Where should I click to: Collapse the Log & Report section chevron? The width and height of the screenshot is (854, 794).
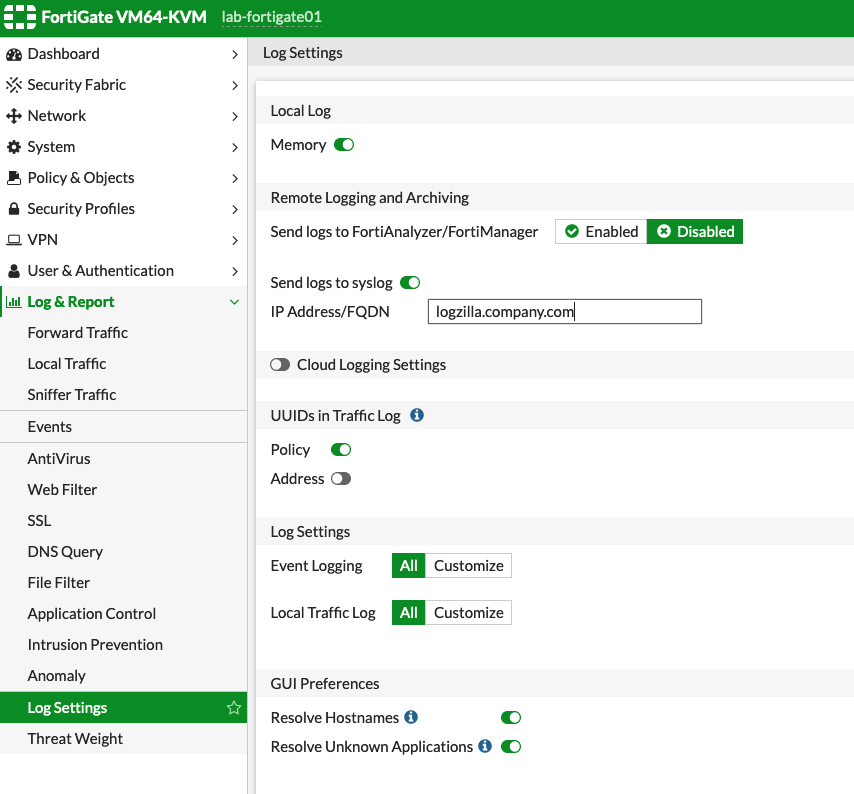(x=234, y=302)
